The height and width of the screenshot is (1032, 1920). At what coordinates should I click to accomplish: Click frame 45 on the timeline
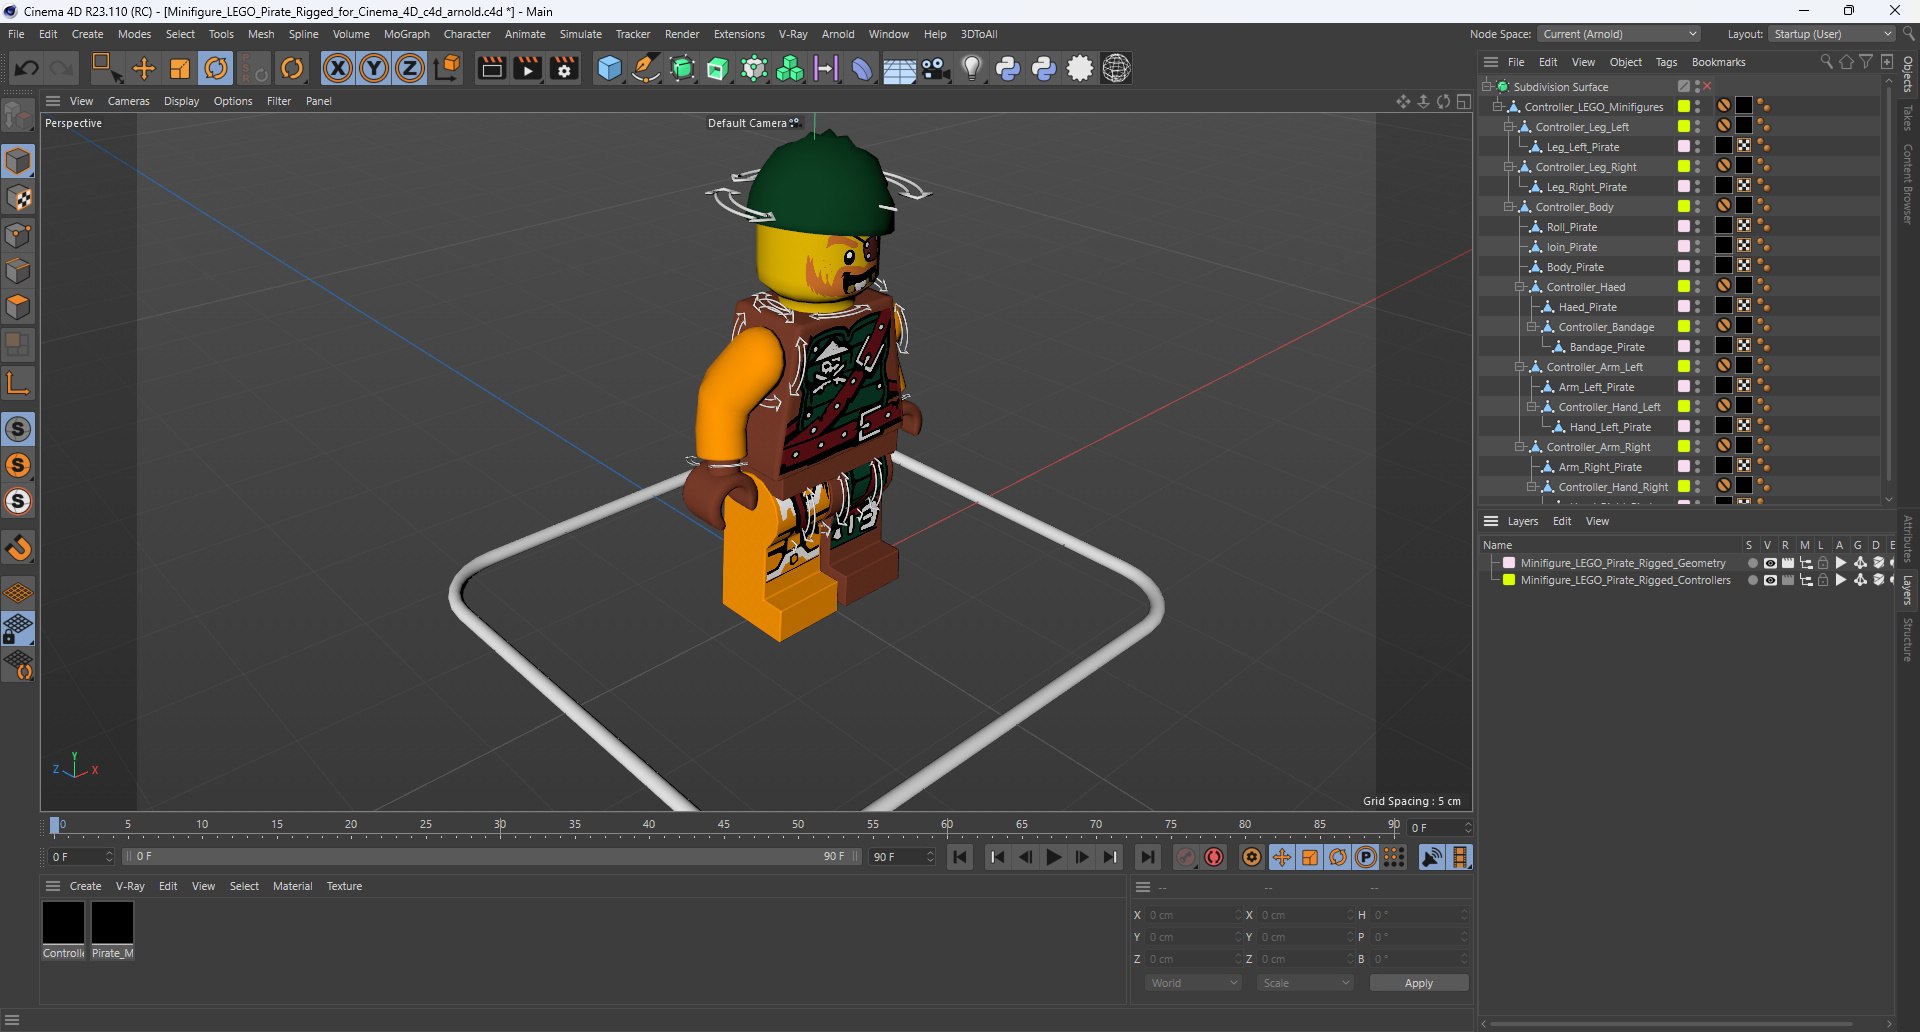723,825
